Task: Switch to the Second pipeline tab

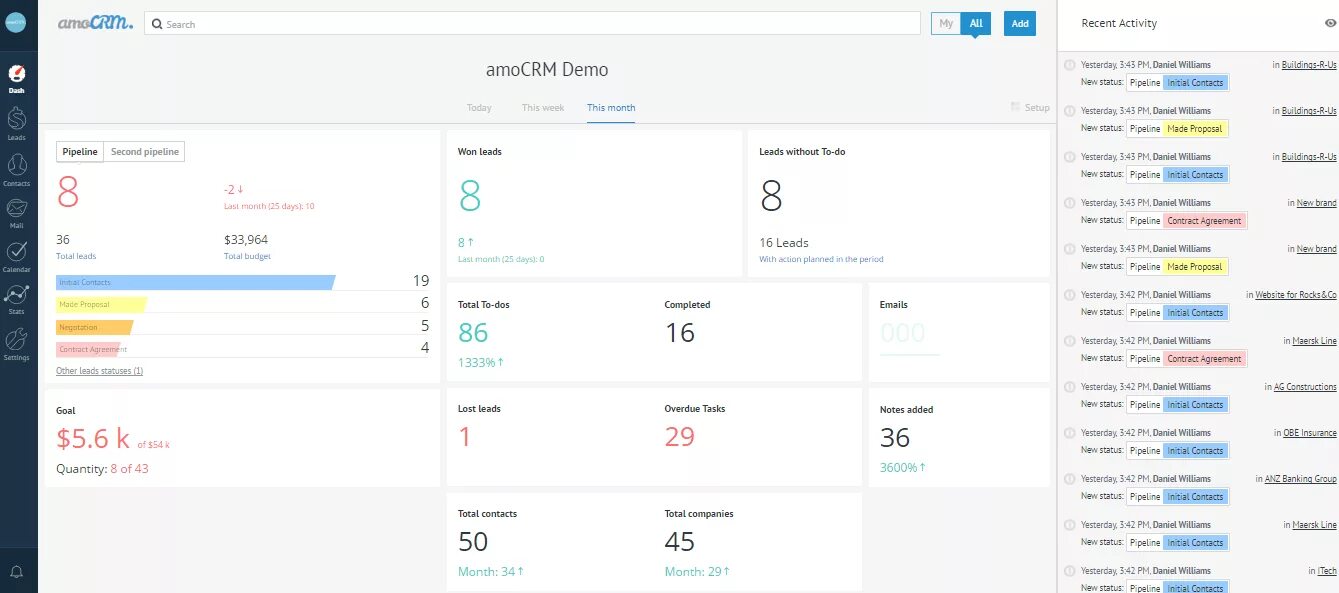Action: (145, 152)
